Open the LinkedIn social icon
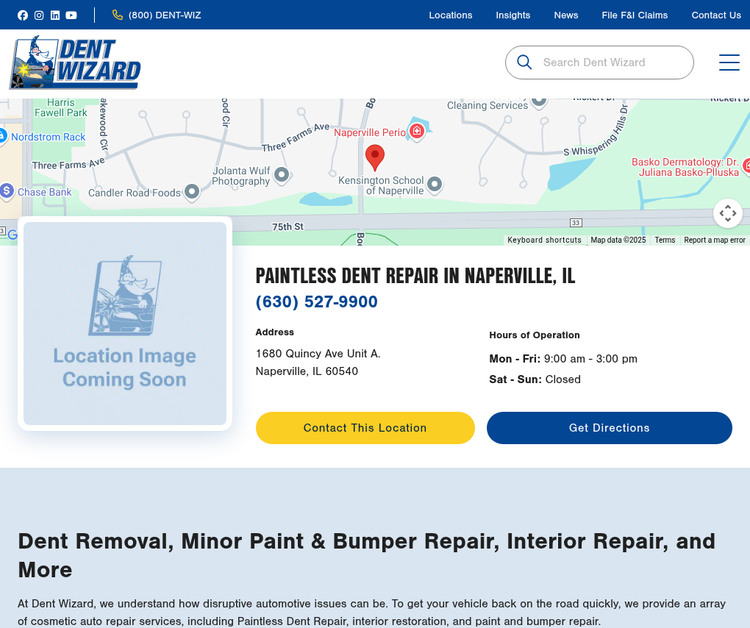The height and width of the screenshot is (628, 750). [x=55, y=15]
